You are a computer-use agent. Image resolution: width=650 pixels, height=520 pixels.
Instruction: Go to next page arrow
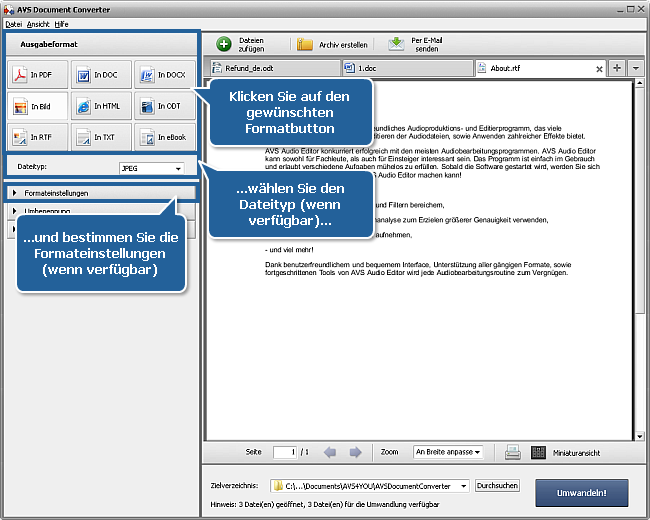pyautogui.click(x=355, y=452)
